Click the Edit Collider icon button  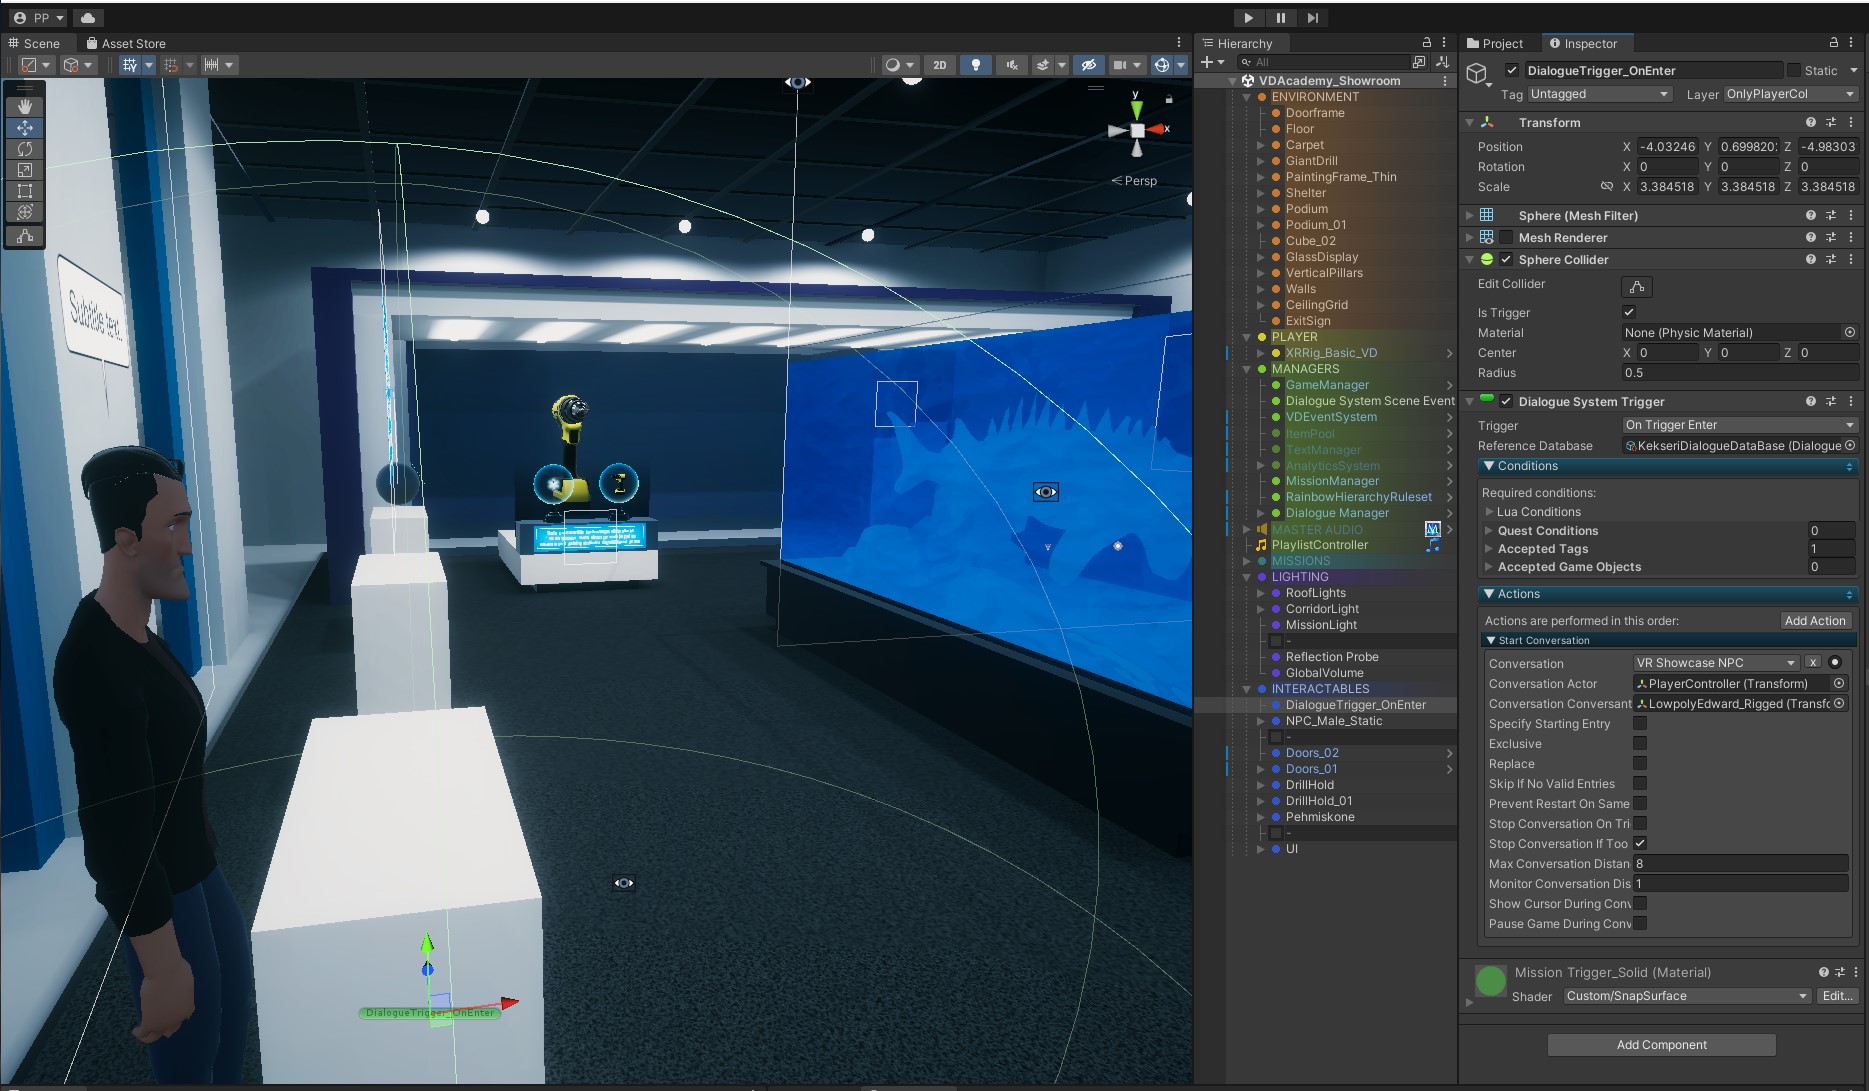[1636, 287]
